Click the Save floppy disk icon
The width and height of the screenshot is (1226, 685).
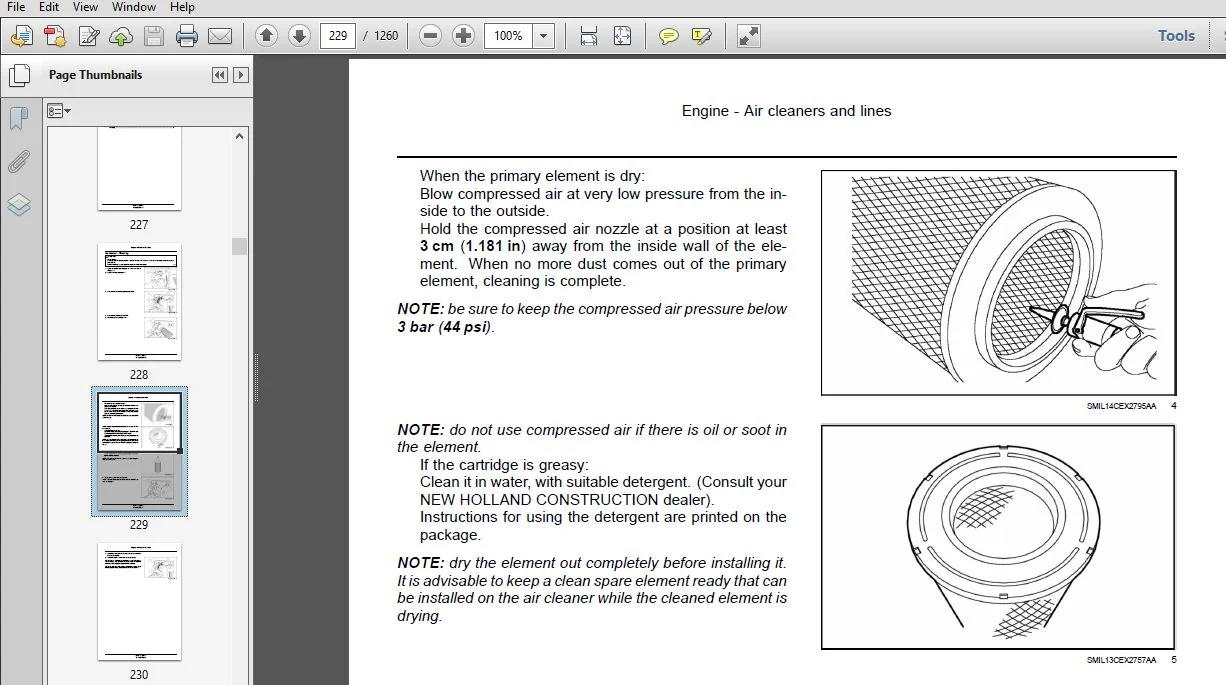(x=154, y=37)
